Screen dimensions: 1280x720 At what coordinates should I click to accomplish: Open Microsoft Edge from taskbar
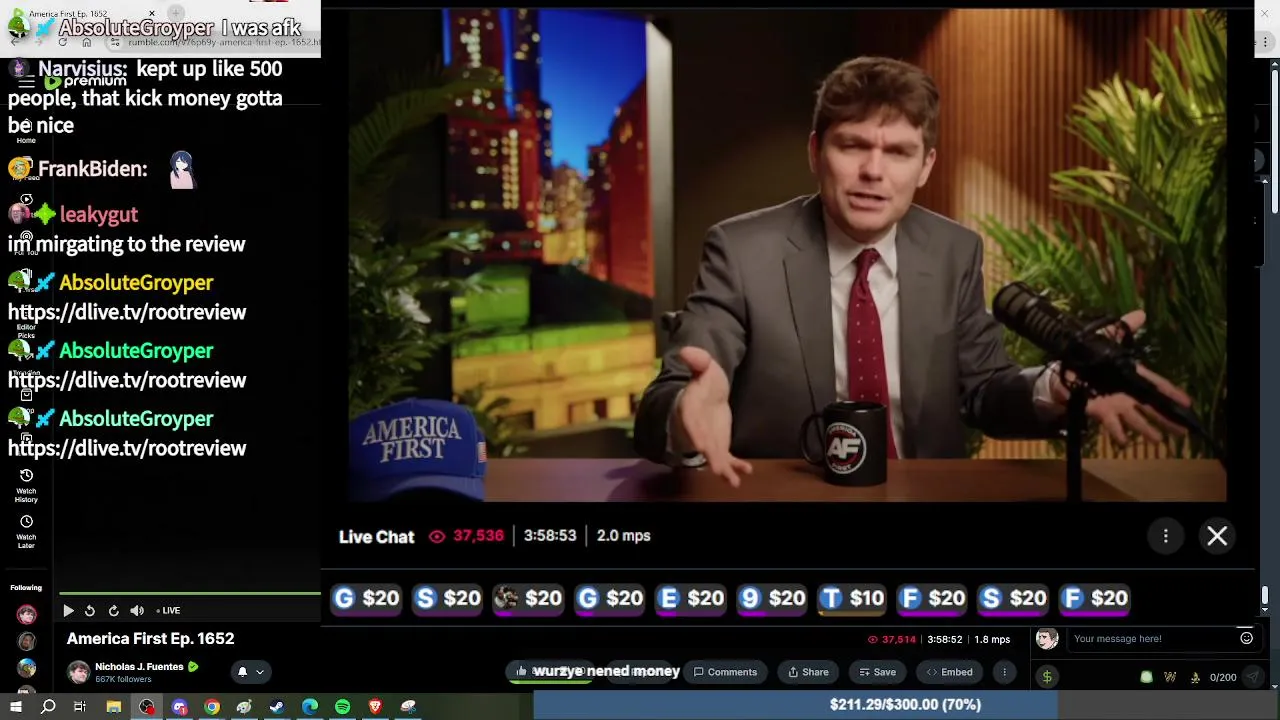pyautogui.click(x=310, y=707)
